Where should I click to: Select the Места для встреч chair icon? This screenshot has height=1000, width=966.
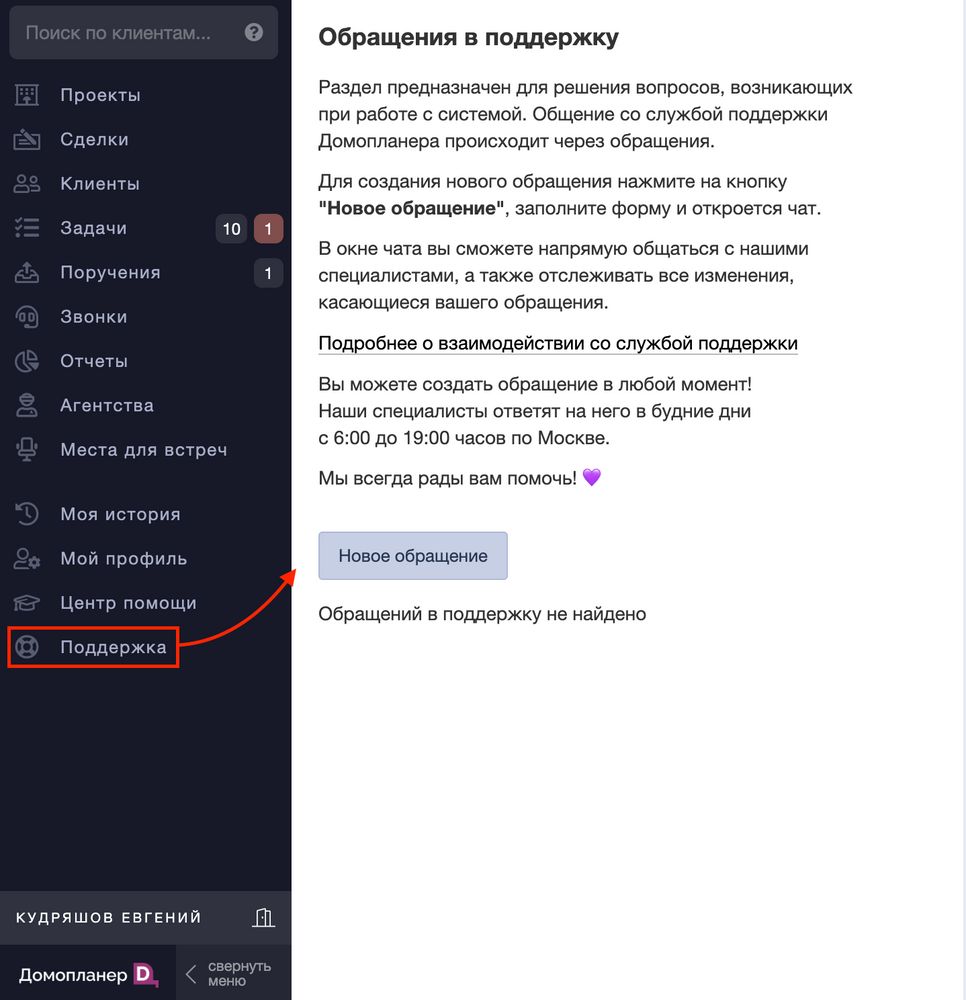coord(27,450)
